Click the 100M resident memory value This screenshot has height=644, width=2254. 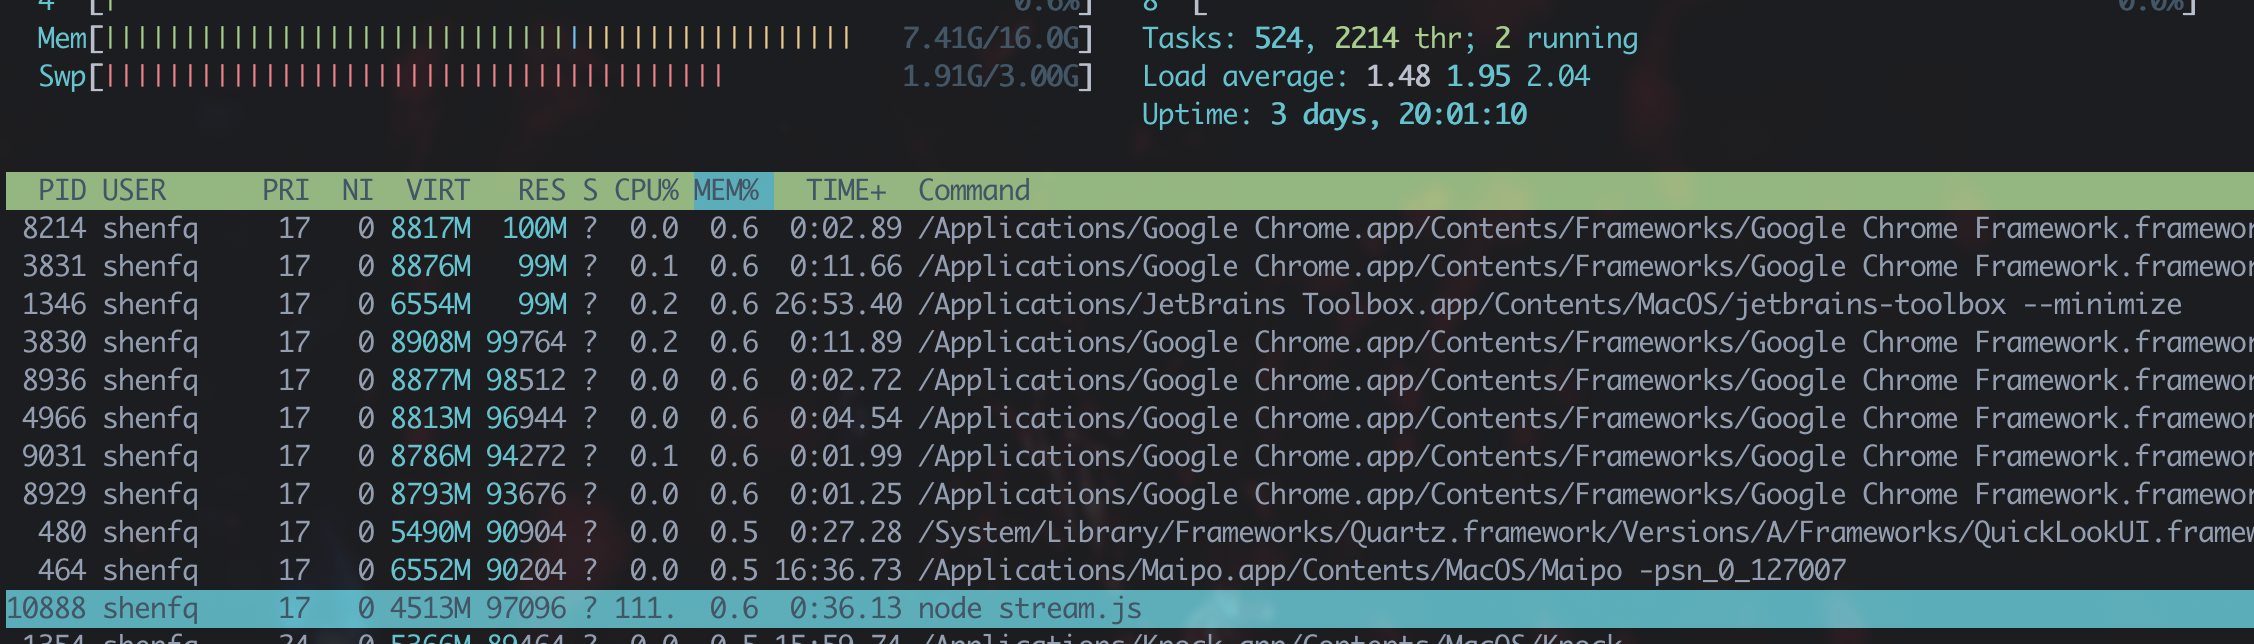click(534, 228)
